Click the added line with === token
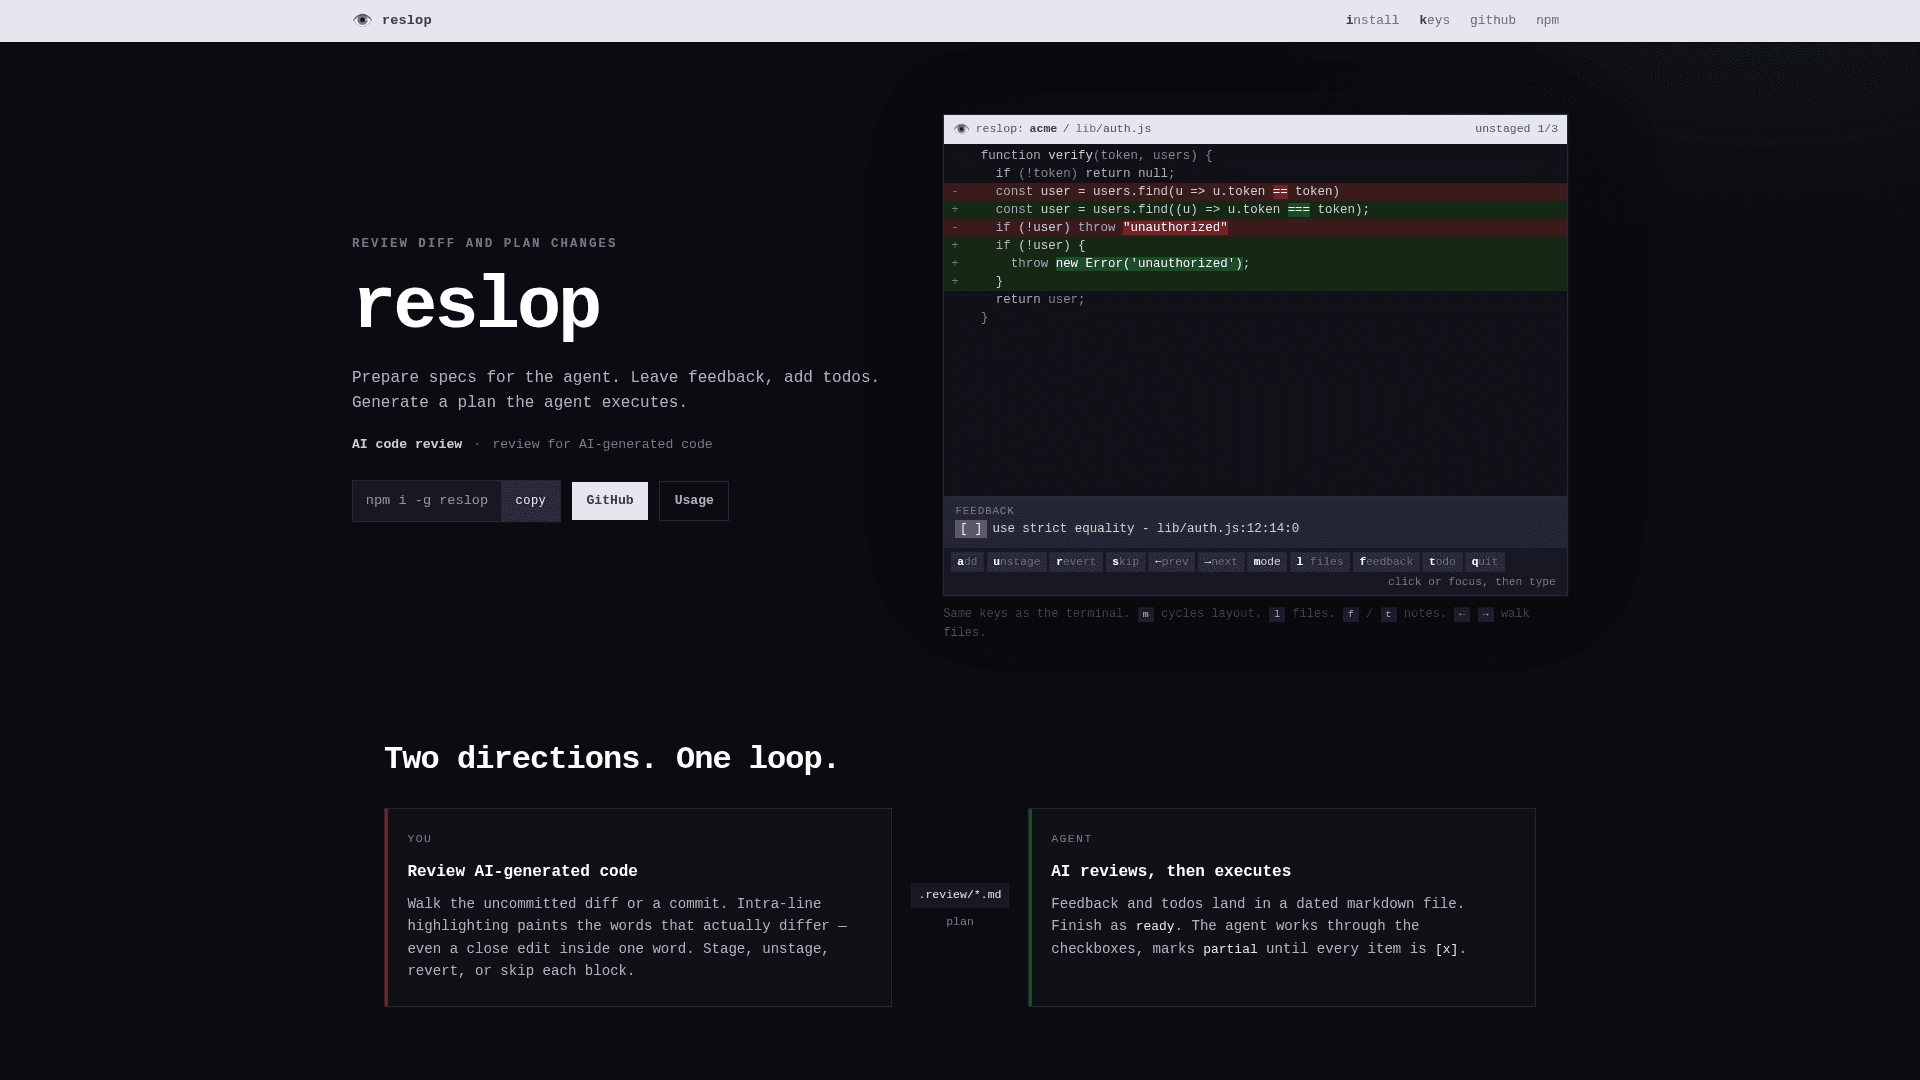Viewport: 1920px width, 1080px height. (1255, 210)
